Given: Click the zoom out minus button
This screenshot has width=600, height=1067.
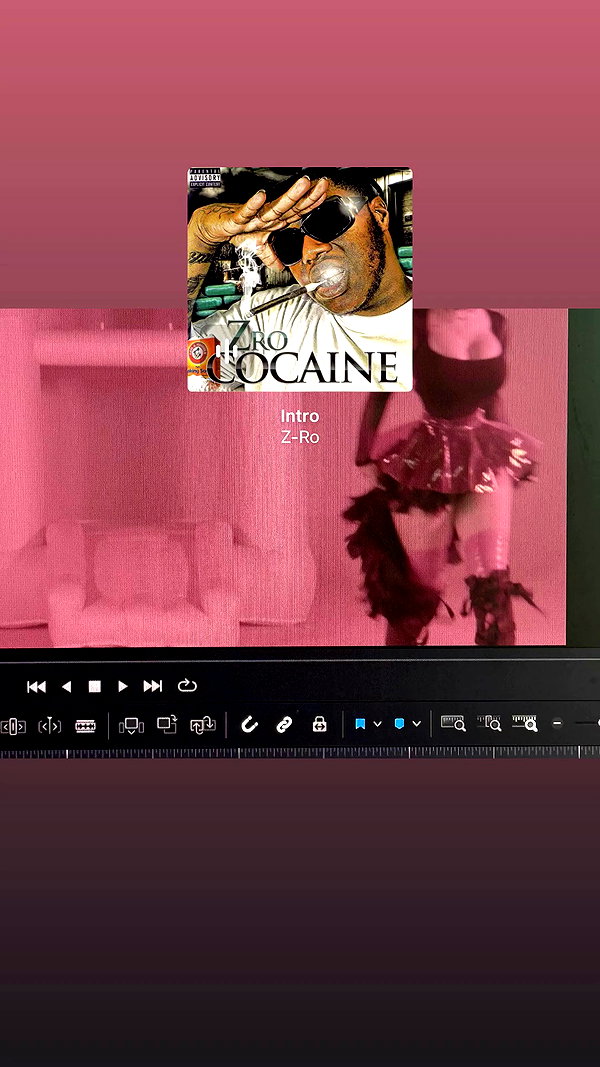Looking at the screenshot, I should (557, 723).
